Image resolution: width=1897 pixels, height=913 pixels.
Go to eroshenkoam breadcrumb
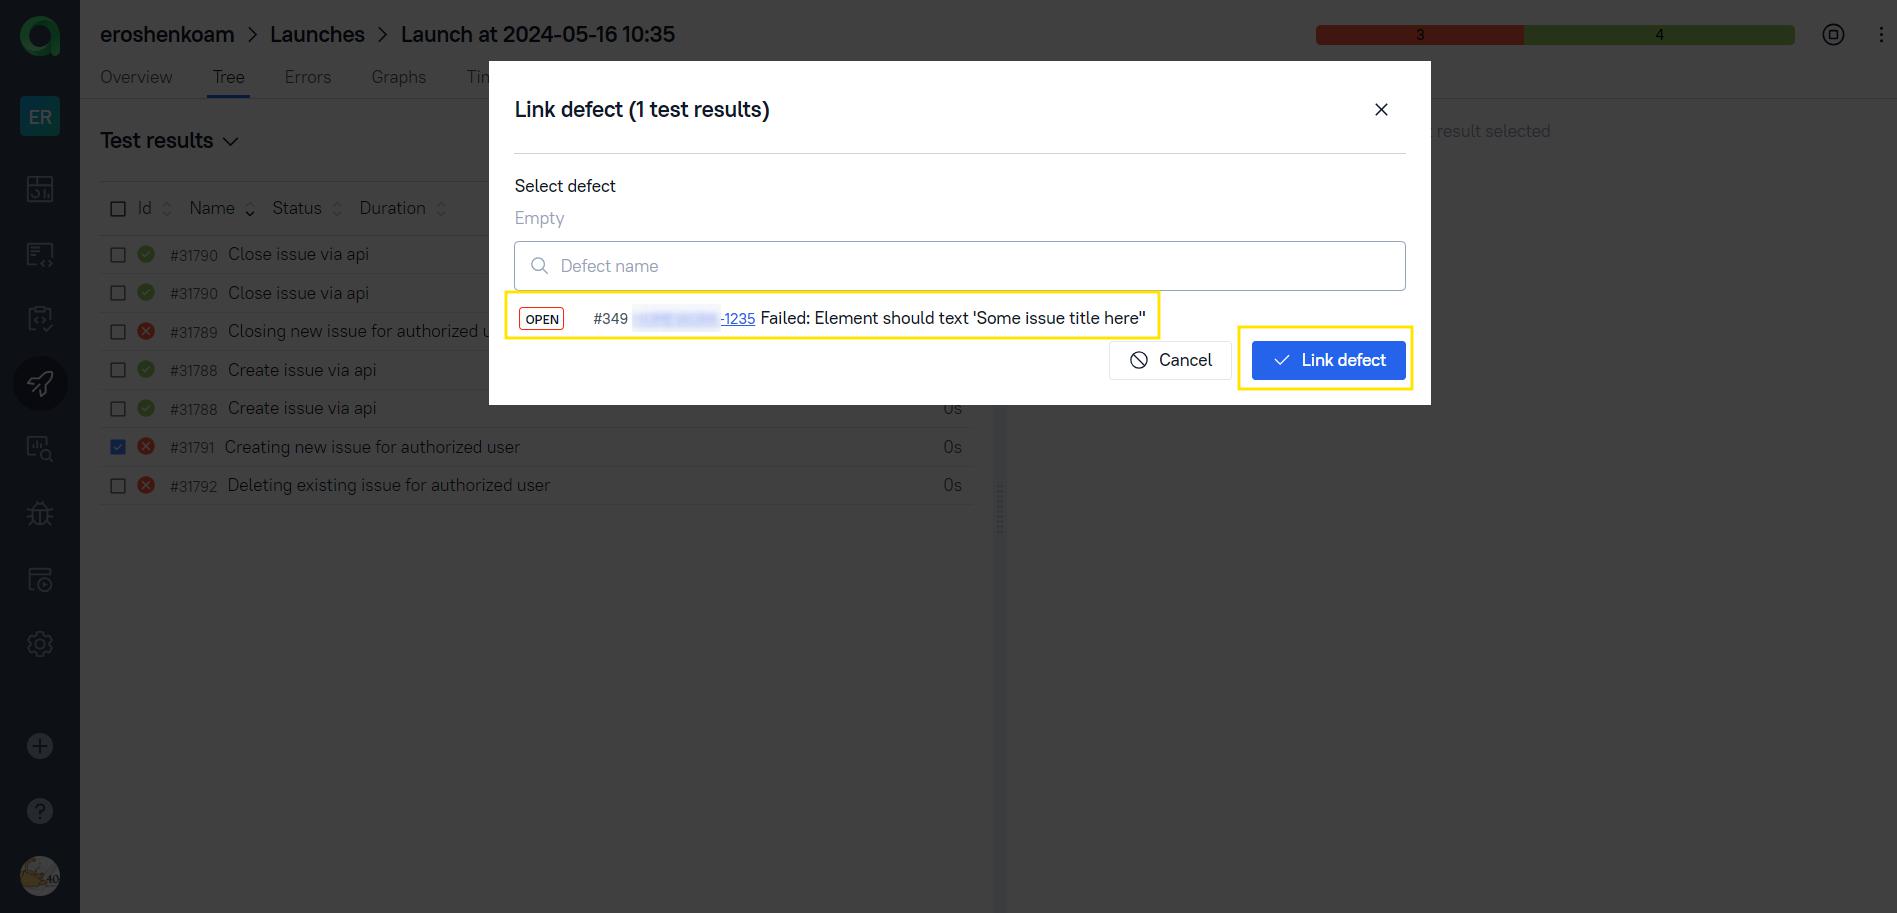coord(167,34)
